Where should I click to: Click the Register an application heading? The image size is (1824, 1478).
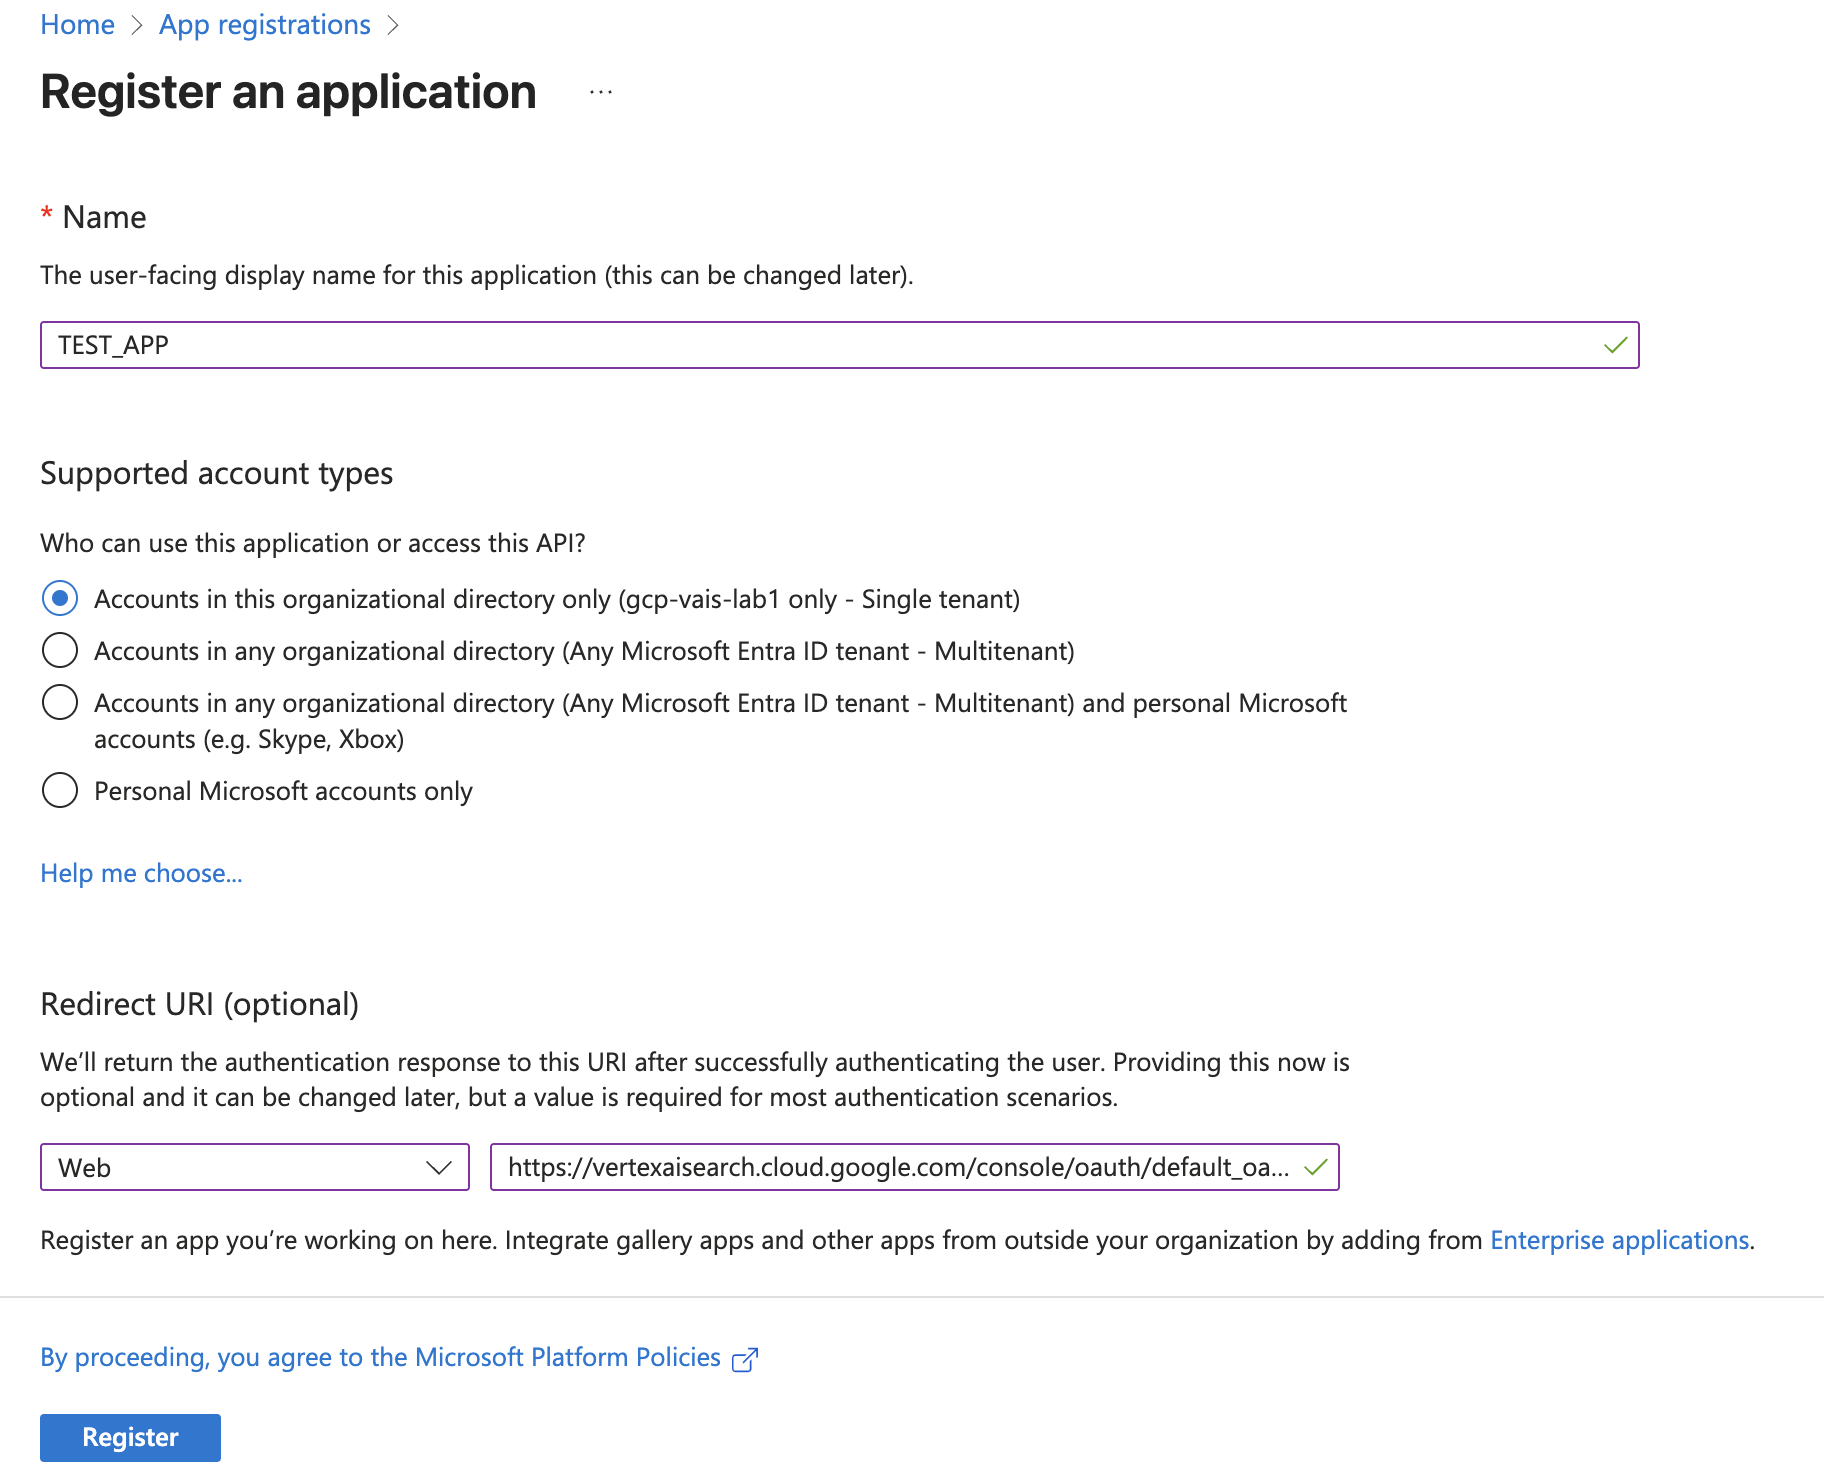point(288,92)
